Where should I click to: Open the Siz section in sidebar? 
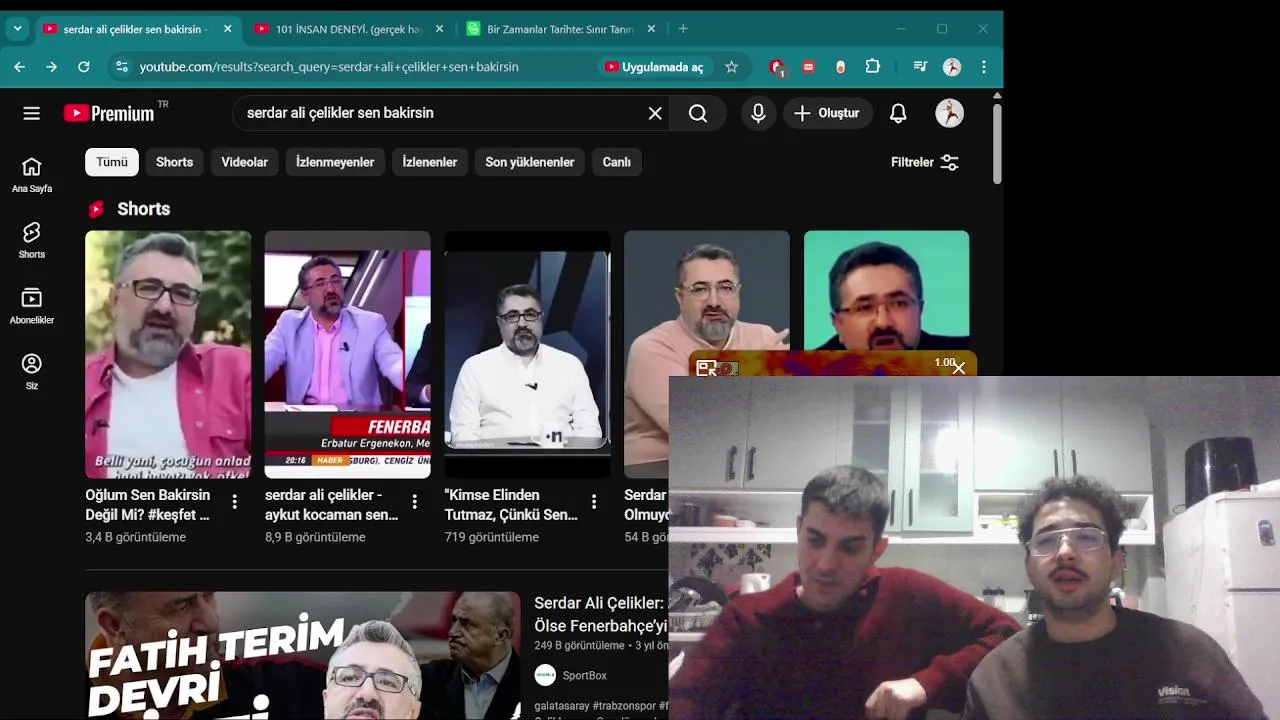pos(32,371)
